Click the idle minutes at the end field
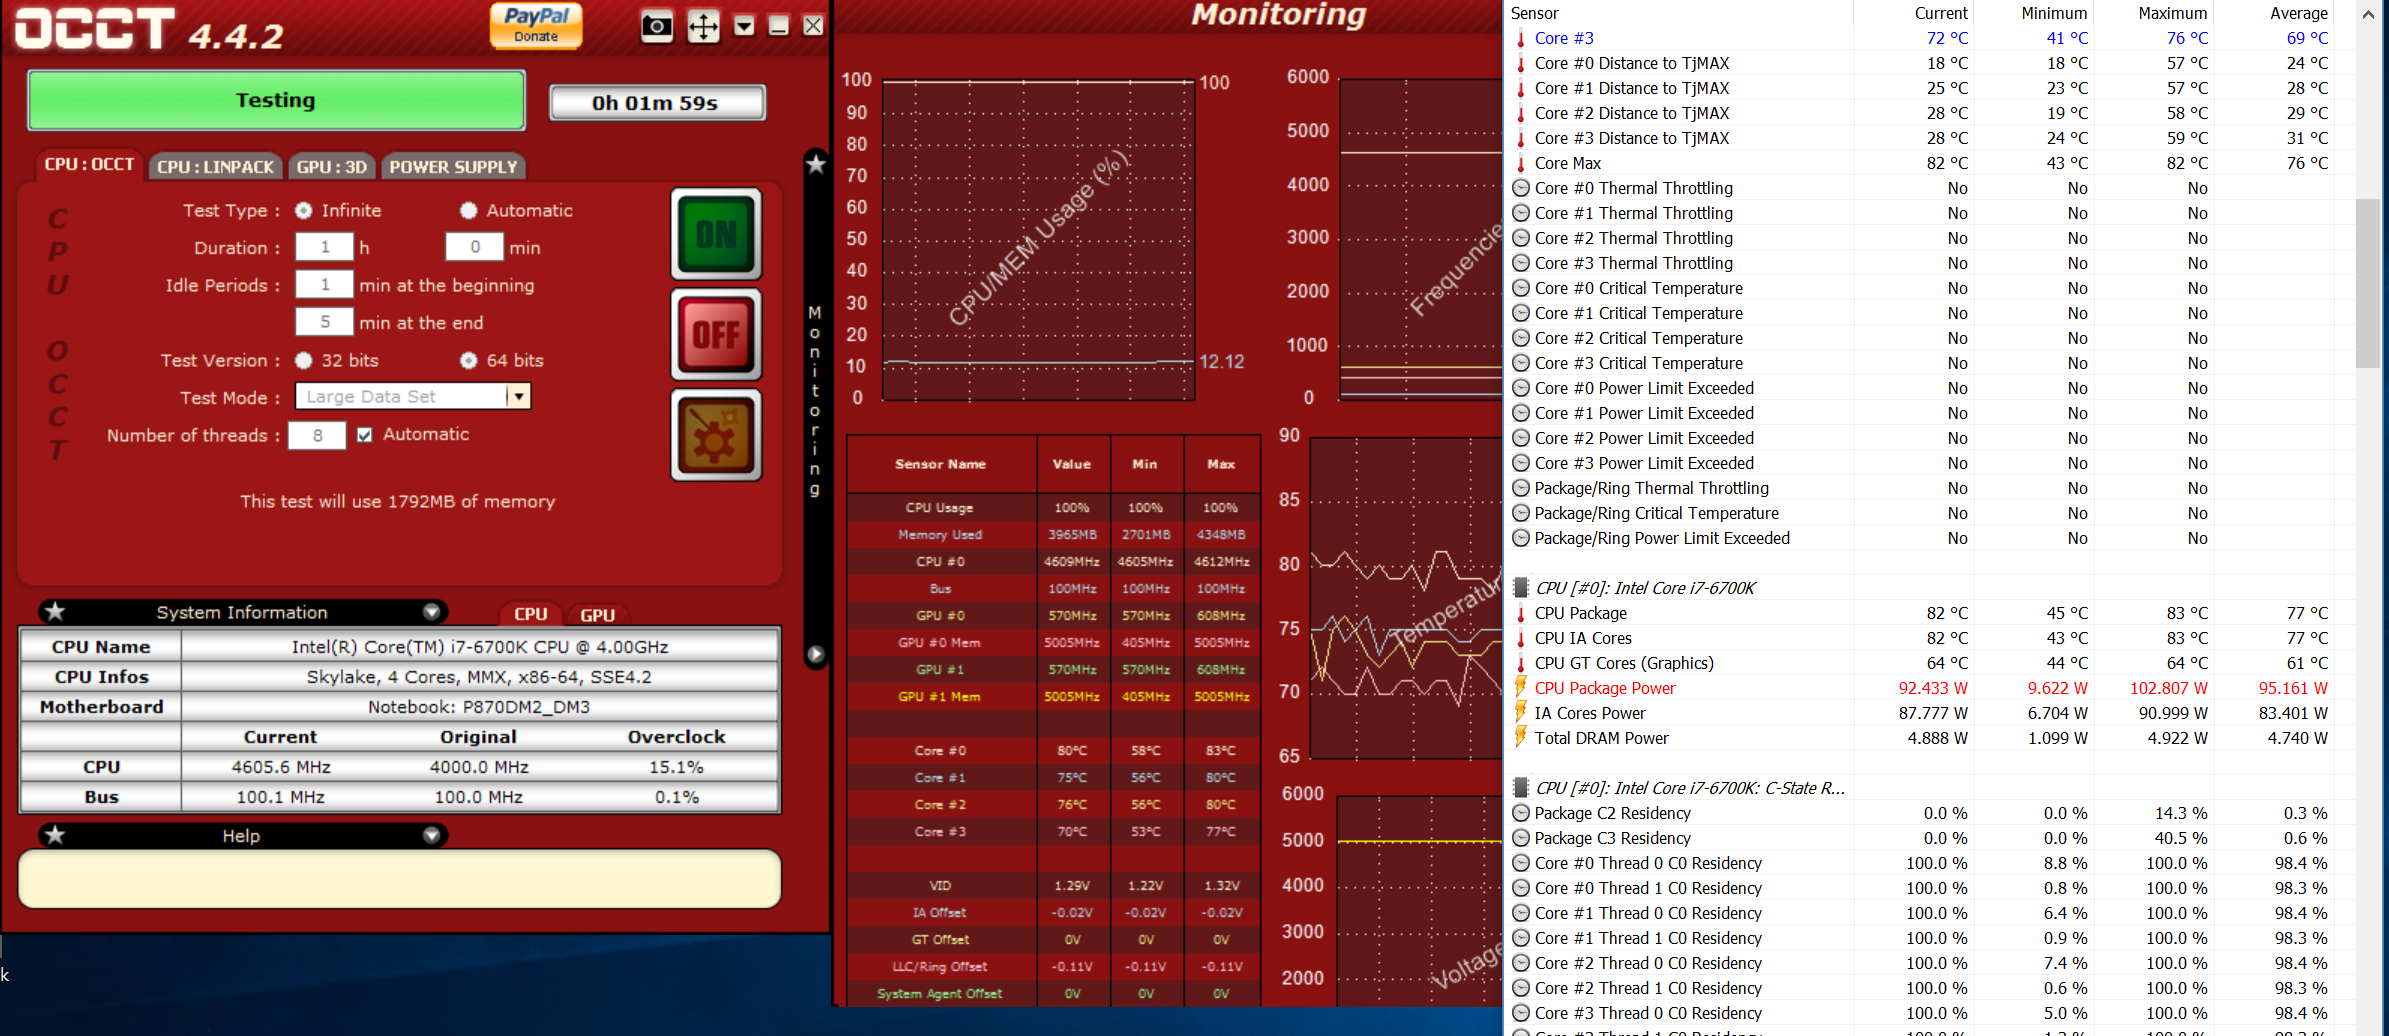This screenshot has height=1036, width=2389. tap(325, 322)
